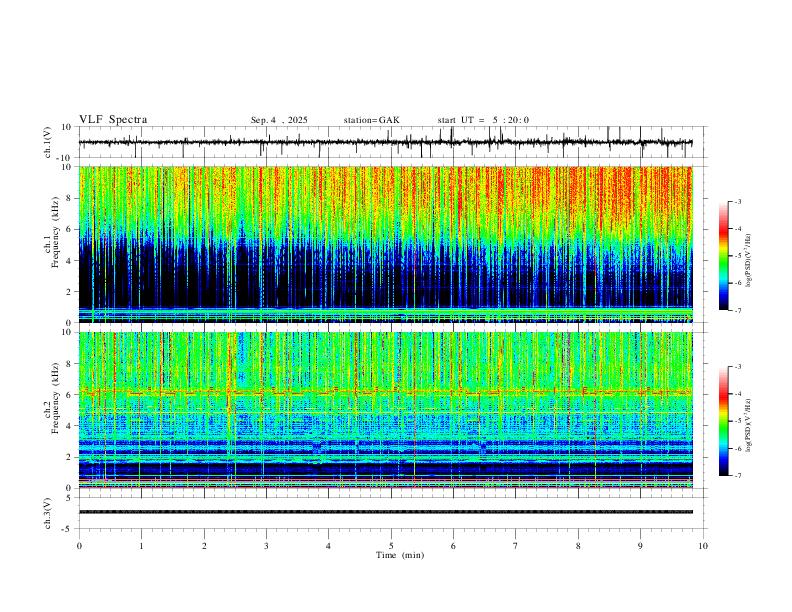
Task: Click the ch.2 PSD color scale bar
Action: click(x=723, y=421)
